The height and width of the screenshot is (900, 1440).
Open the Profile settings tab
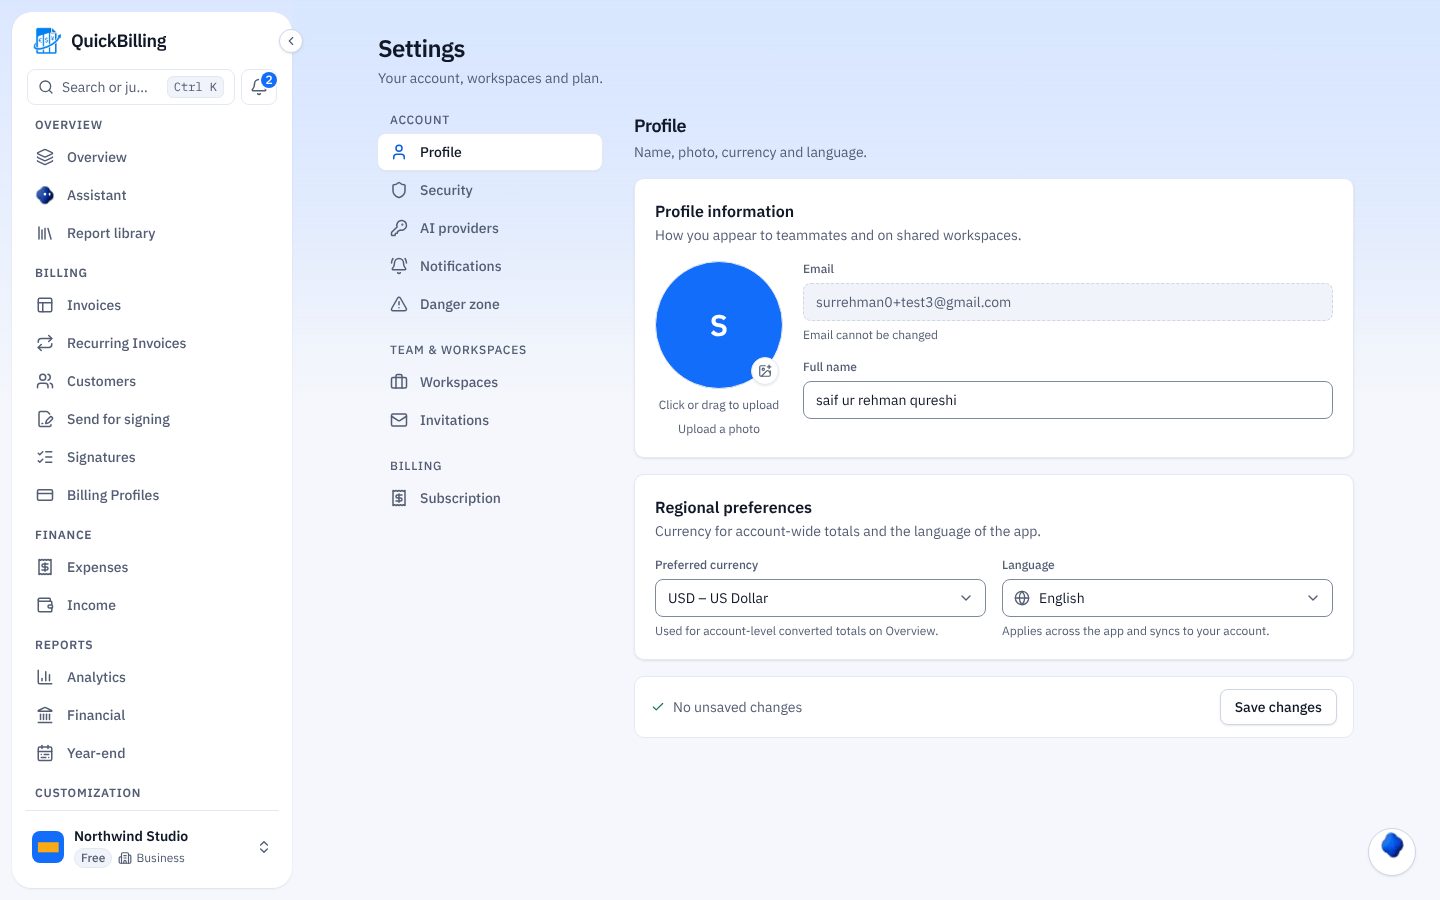[490, 152]
